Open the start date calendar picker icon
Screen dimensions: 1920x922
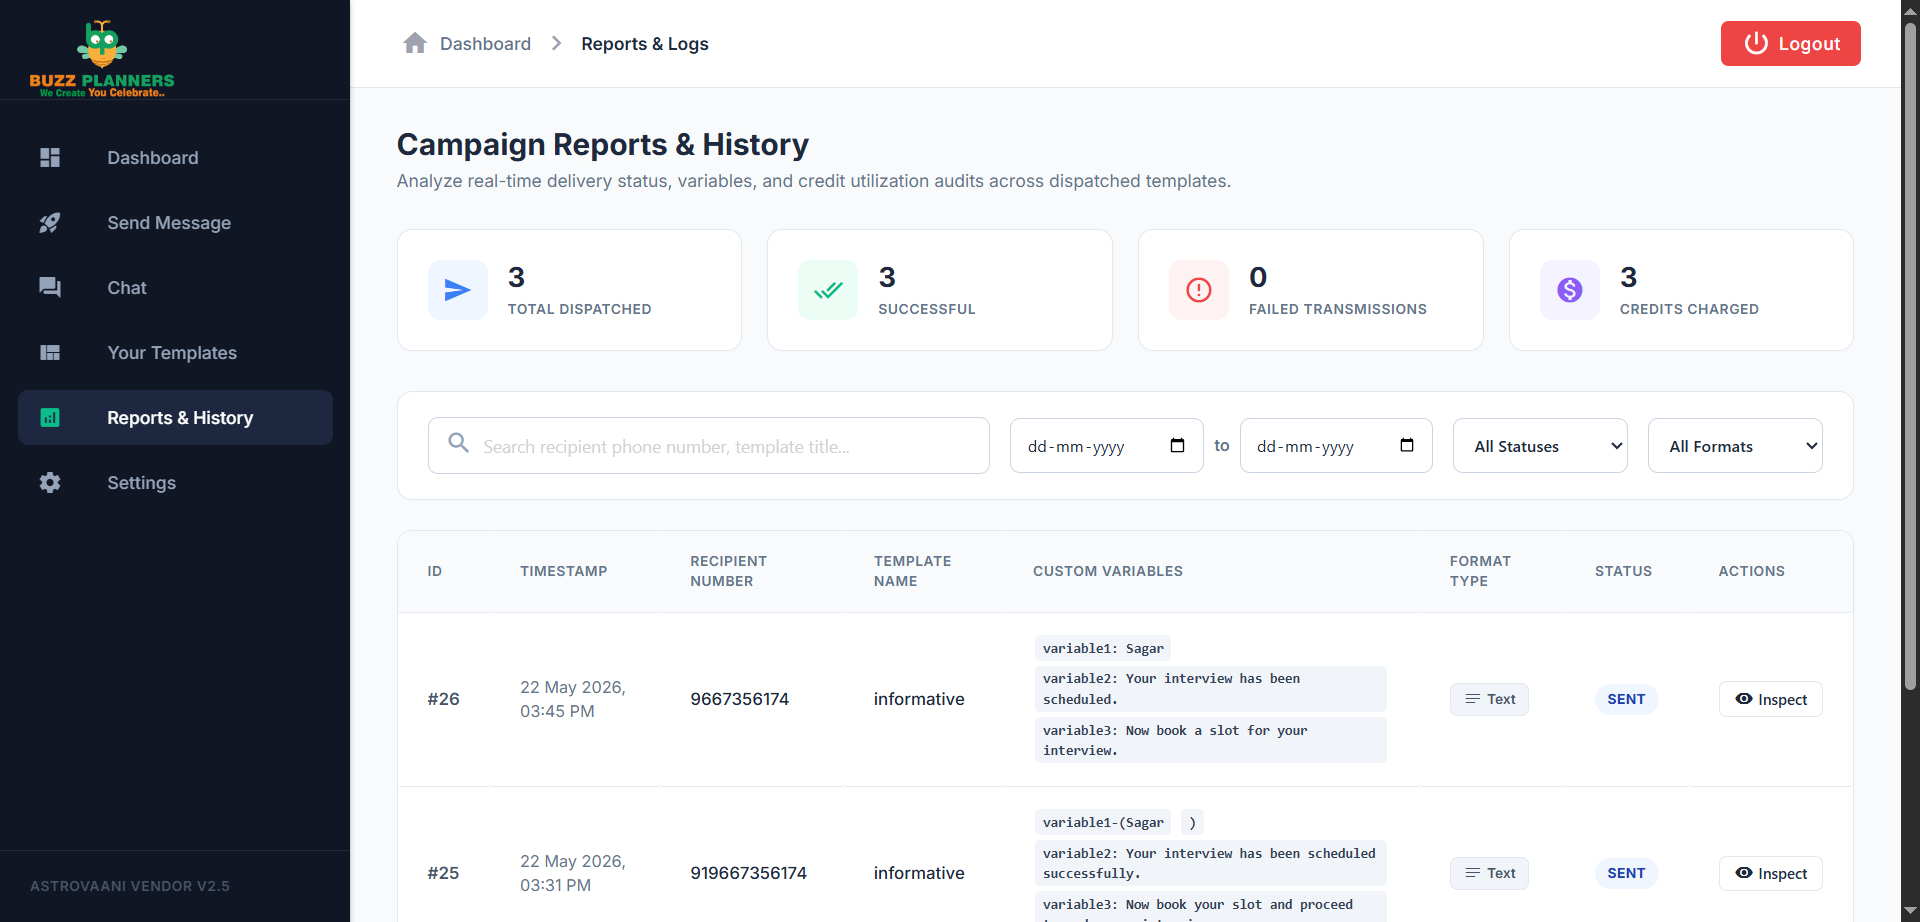(x=1177, y=445)
